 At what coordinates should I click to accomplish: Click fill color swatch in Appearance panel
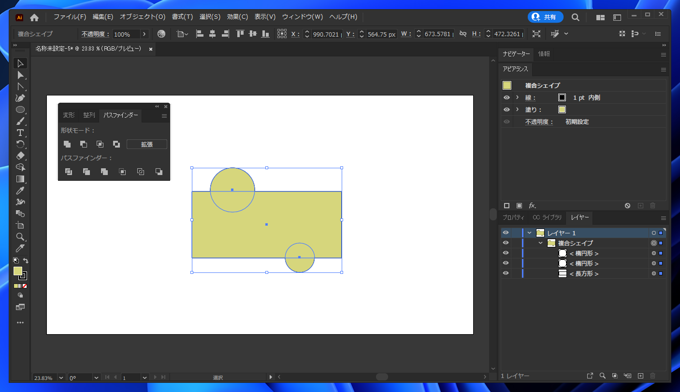point(562,110)
